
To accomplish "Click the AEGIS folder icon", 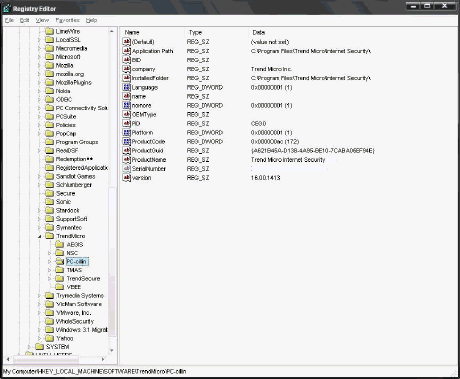I will 60,244.
